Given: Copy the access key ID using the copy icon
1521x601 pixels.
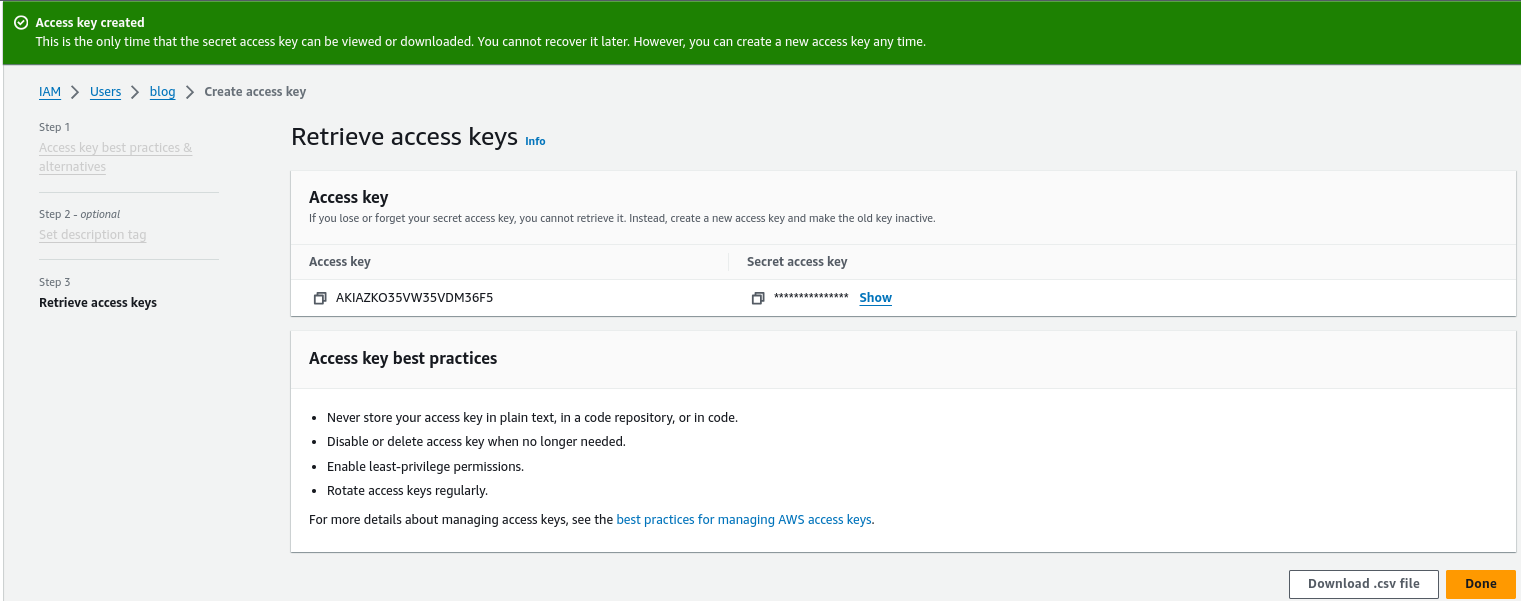Looking at the screenshot, I should point(320,298).
